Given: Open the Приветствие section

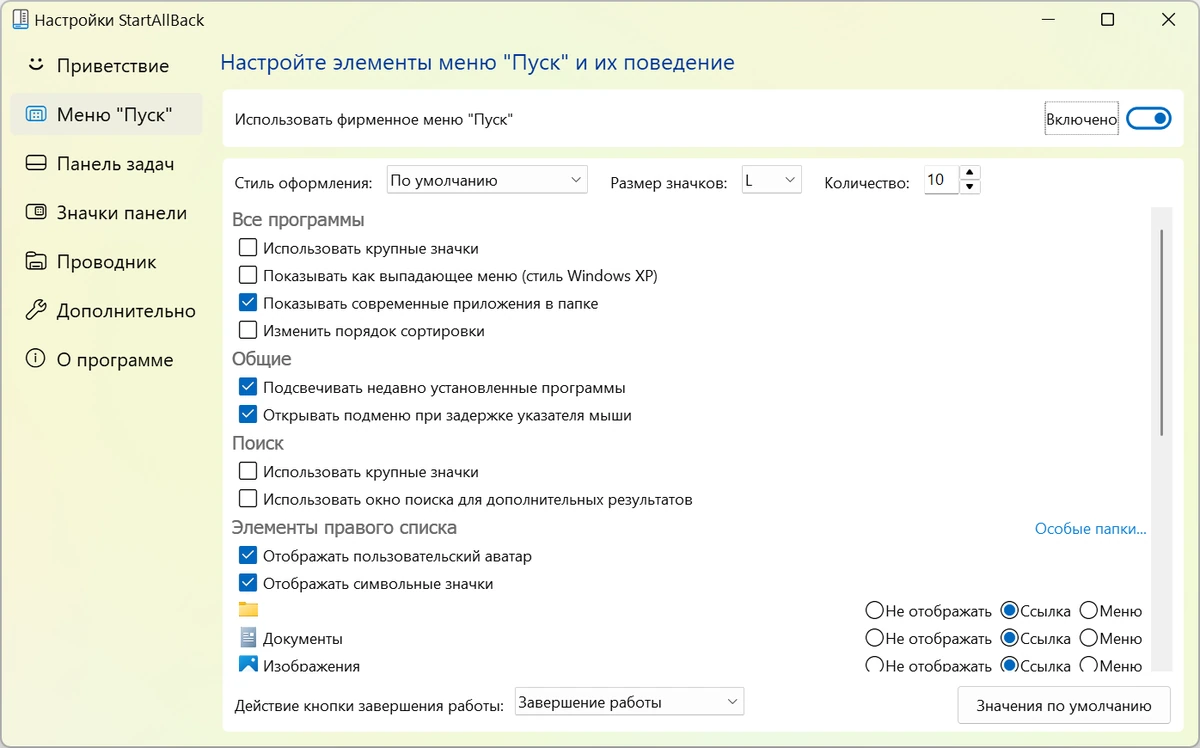Looking at the screenshot, I should pos(106,65).
